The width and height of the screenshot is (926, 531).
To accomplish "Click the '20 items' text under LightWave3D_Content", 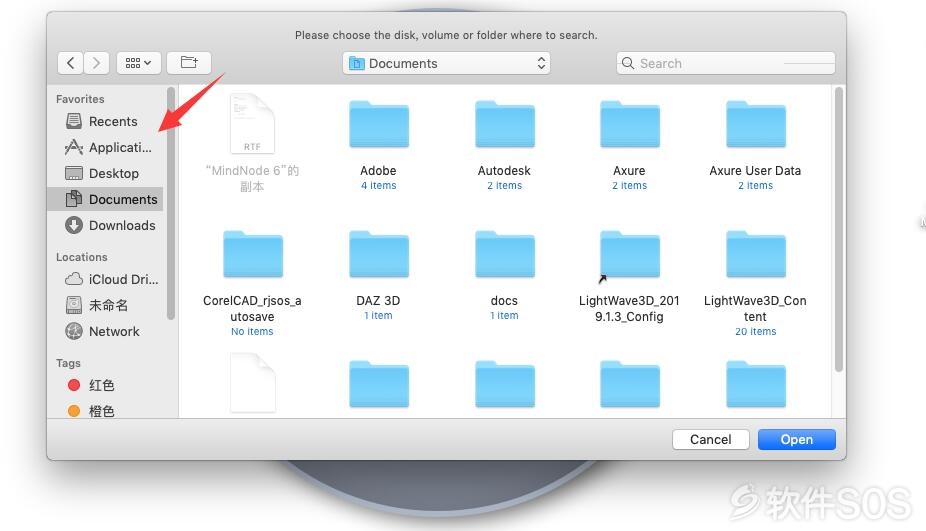I will pyautogui.click(x=756, y=332).
